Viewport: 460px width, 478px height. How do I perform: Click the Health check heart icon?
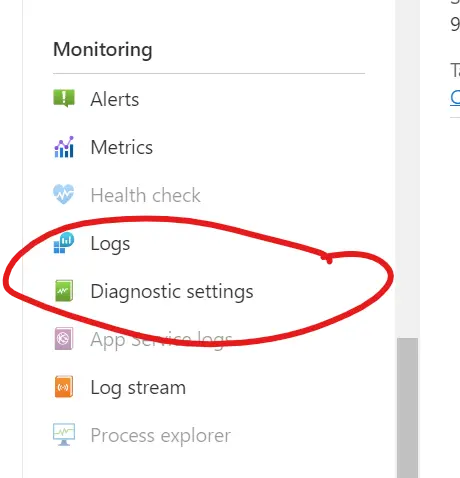coord(64,194)
